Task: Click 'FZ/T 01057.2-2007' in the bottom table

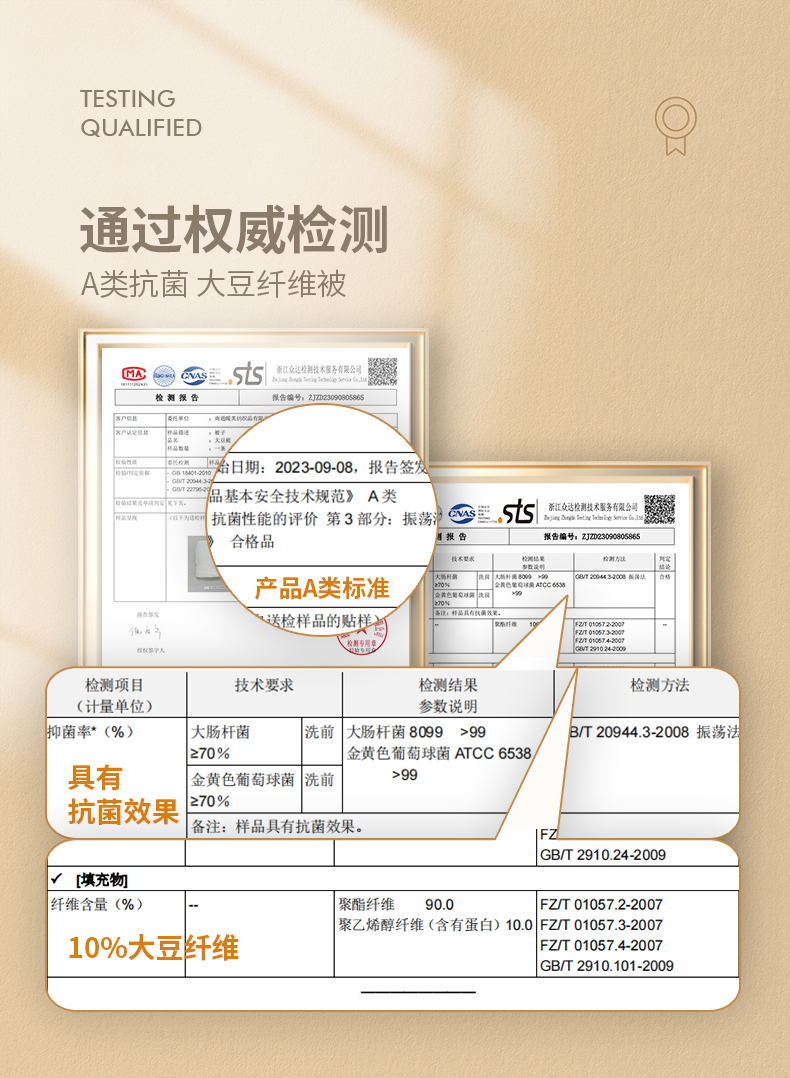Action: coord(602,904)
